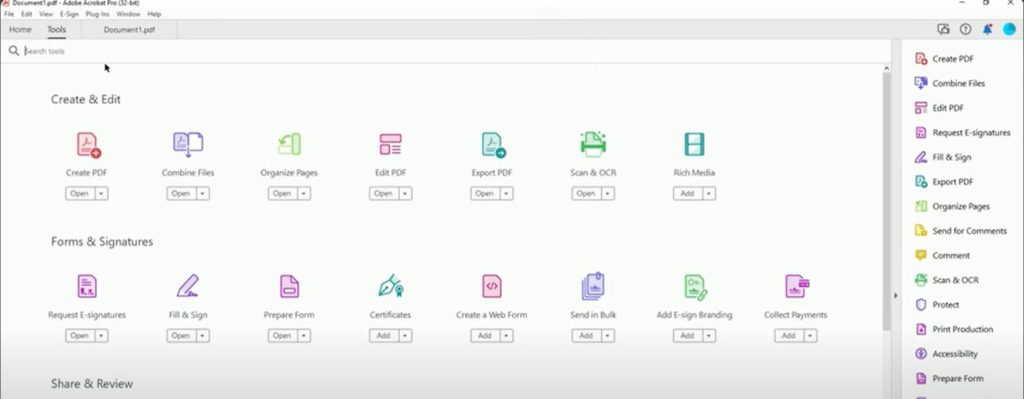
Task: Select Accessibility in the right sidebar
Action: click(946, 354)
